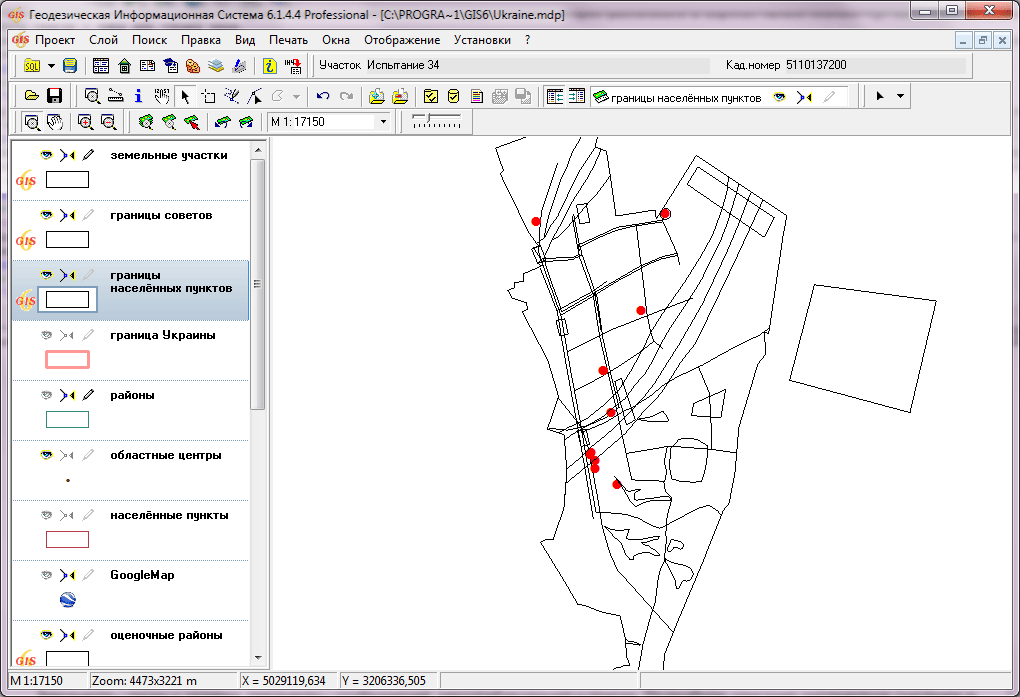Select the arrow pointer tool
1020x697 pixels.
pos(185,96)
